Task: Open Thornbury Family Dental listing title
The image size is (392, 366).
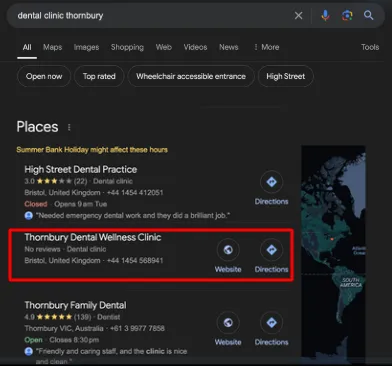Action: [75, 305]
